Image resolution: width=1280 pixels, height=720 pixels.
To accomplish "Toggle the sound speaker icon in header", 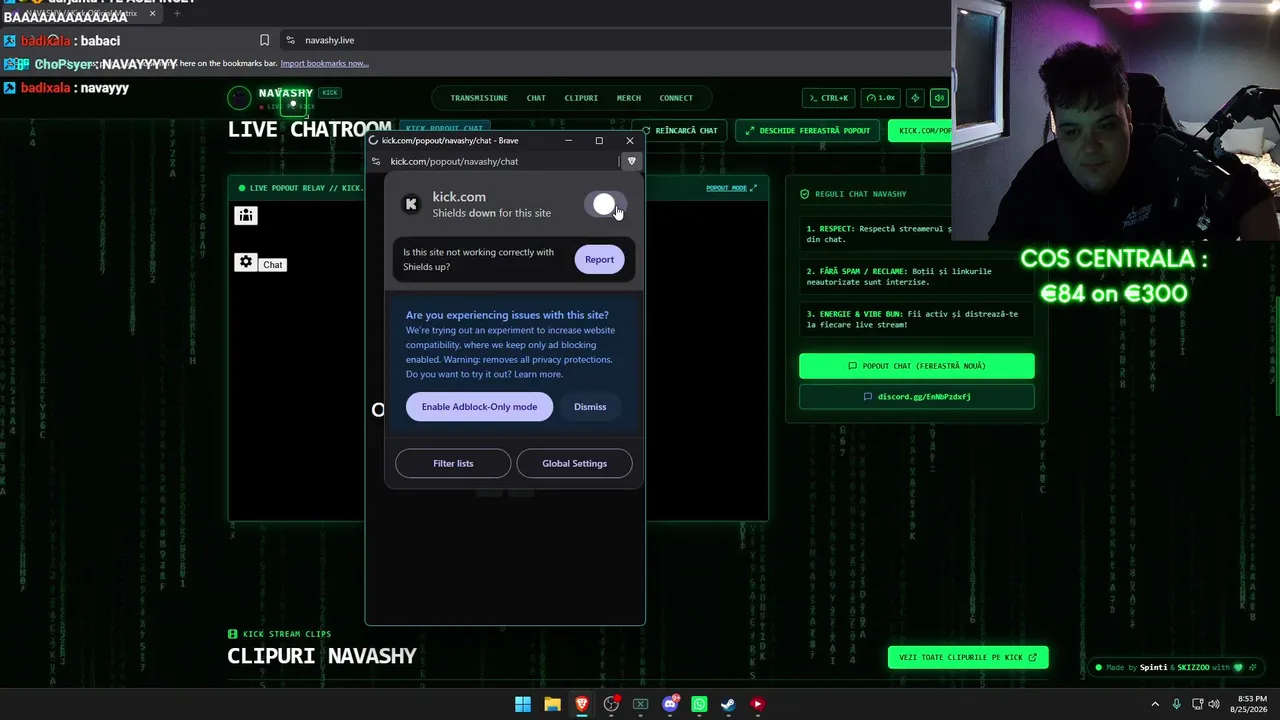I will click(939, 98).
